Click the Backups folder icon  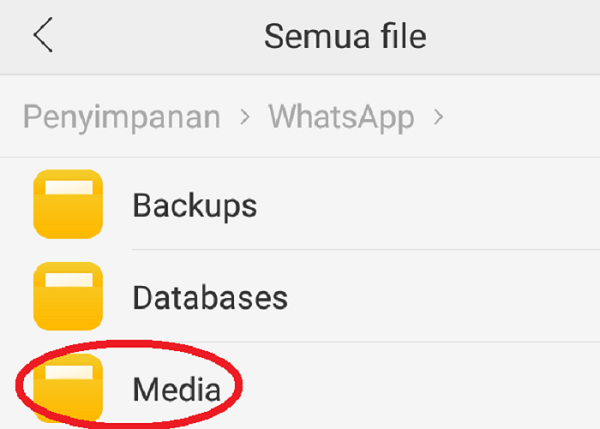pyautogui.click(x=68, y=204)
